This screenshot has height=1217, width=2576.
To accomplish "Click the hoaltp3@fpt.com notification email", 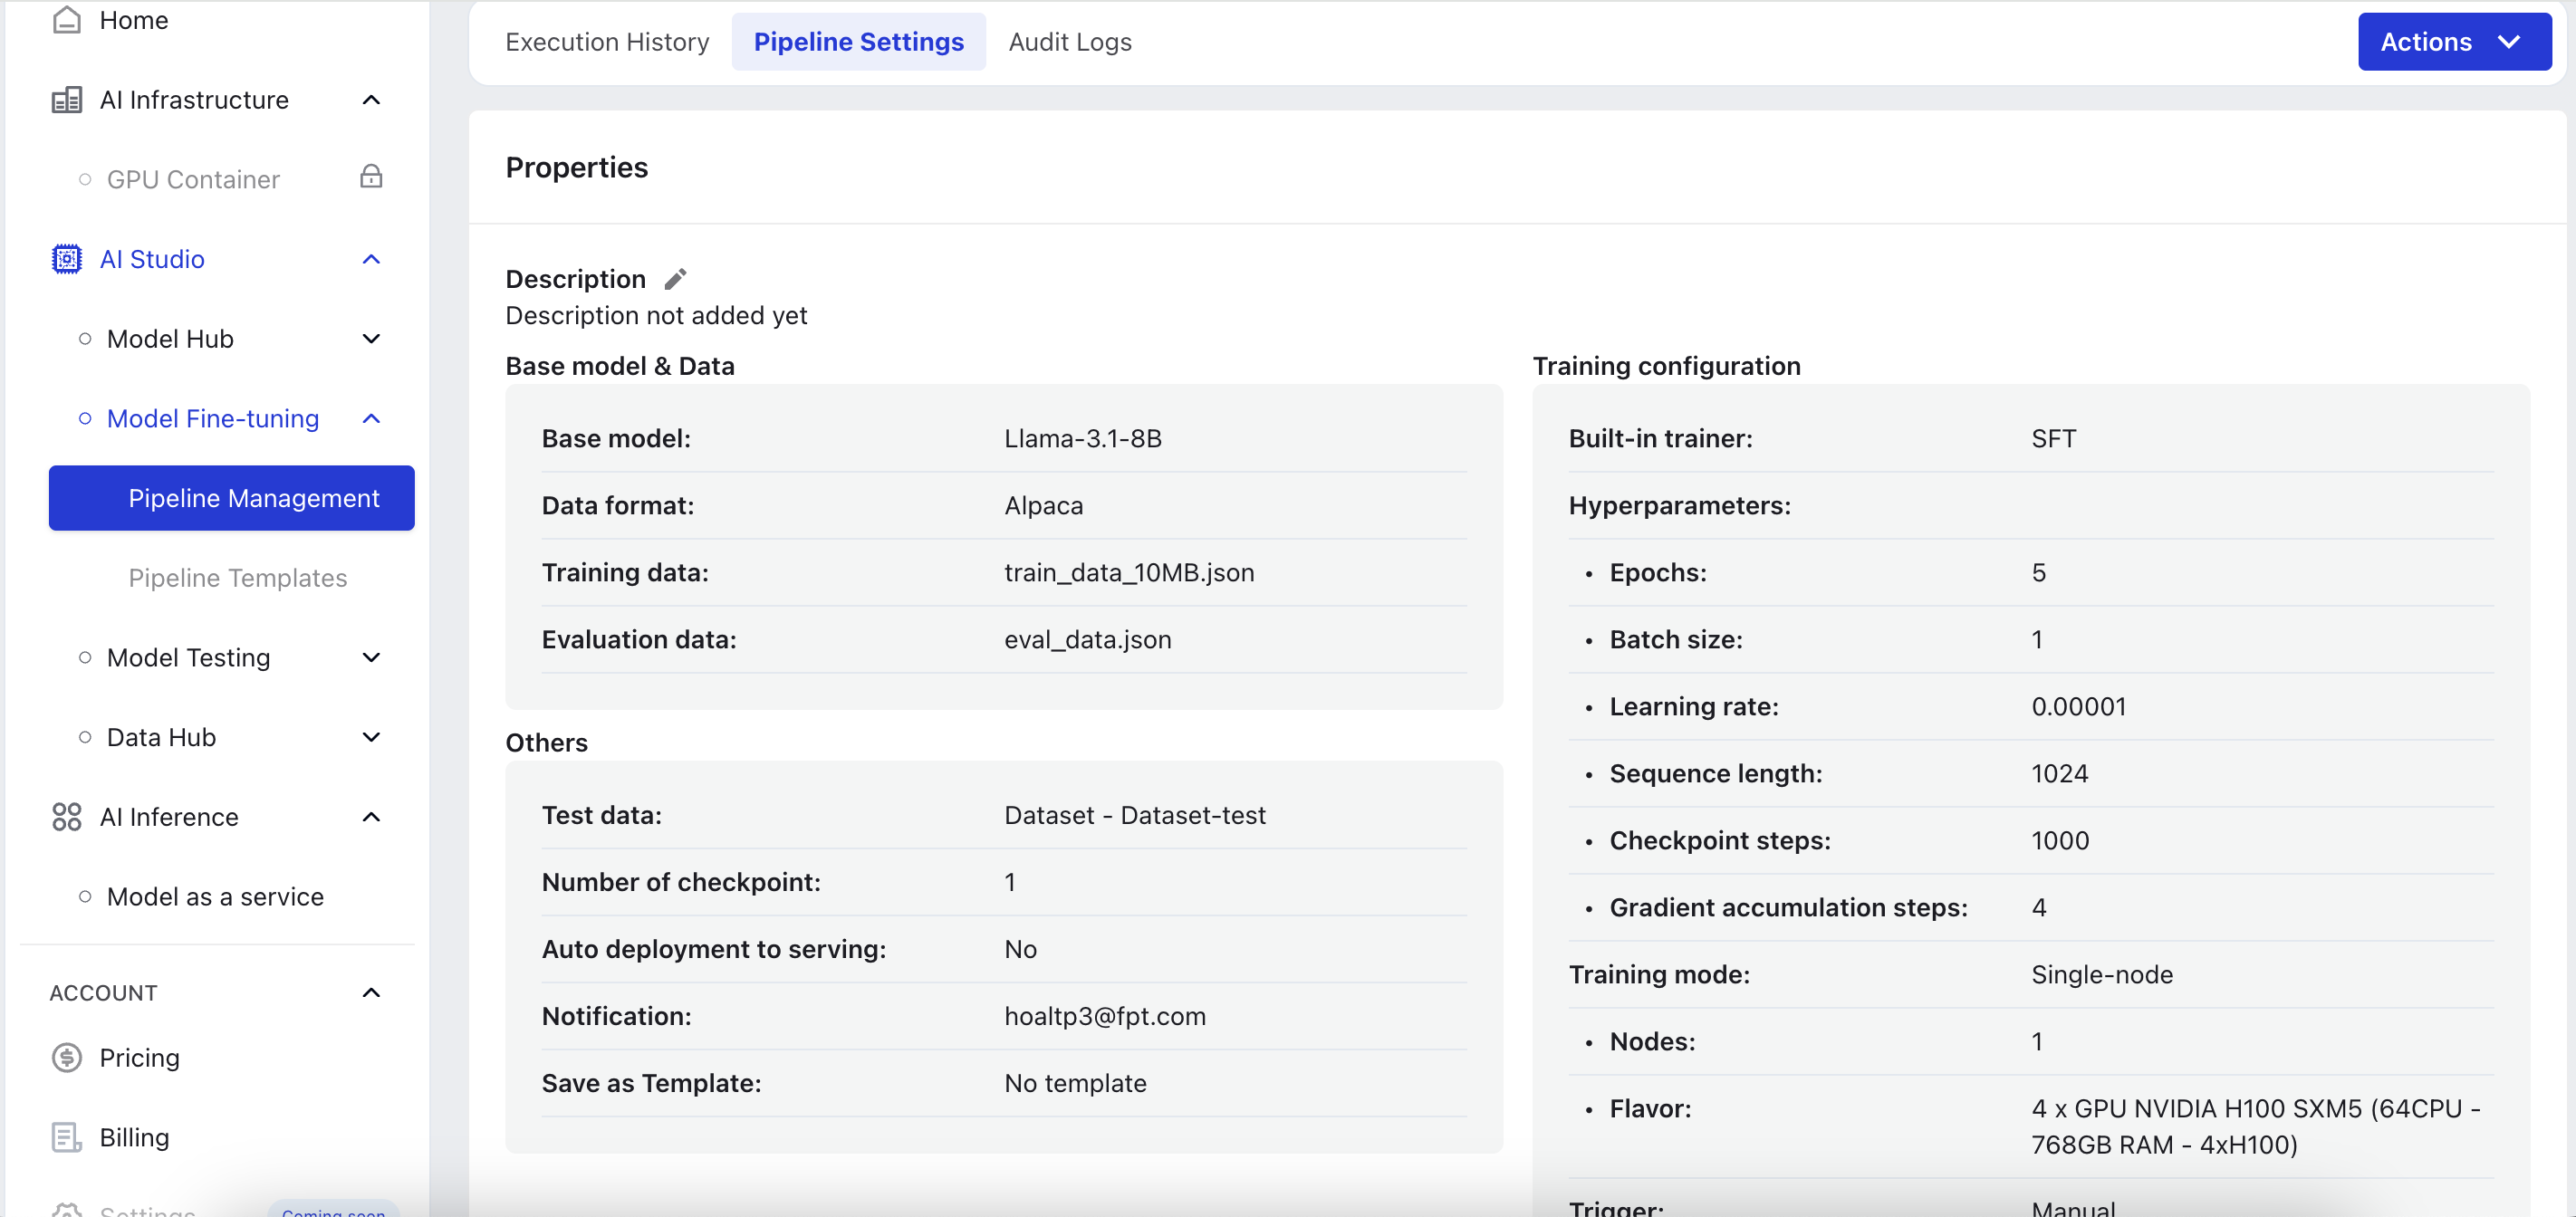I will coord(1105,1017).
